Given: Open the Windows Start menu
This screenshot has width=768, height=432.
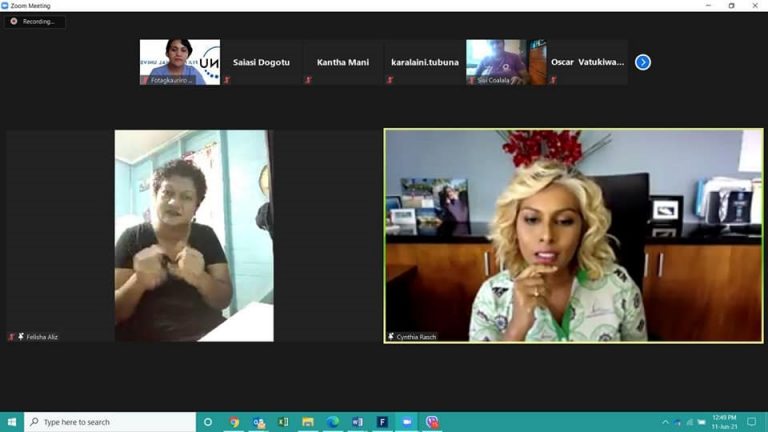Looking at the screenshot, I should pos(12,422).
